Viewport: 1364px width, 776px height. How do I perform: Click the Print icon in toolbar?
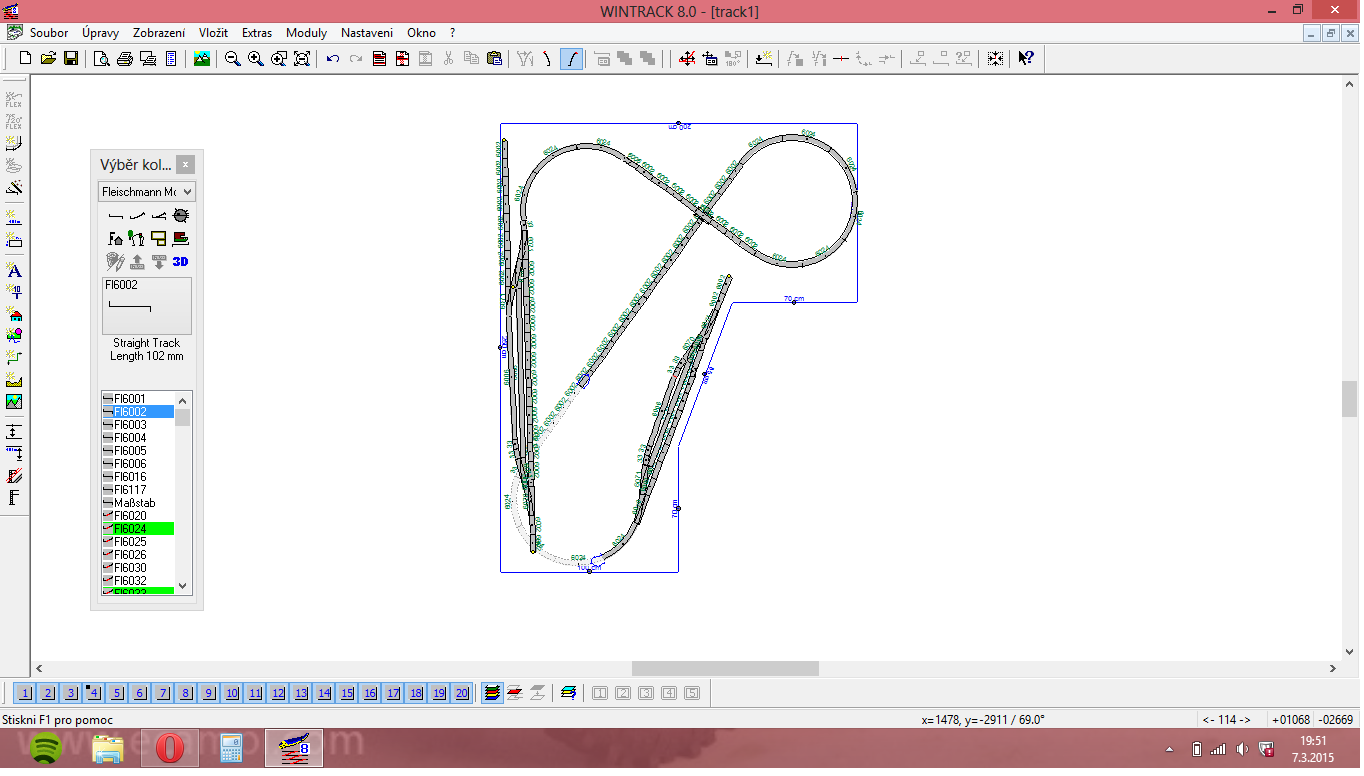pos(125,59)
